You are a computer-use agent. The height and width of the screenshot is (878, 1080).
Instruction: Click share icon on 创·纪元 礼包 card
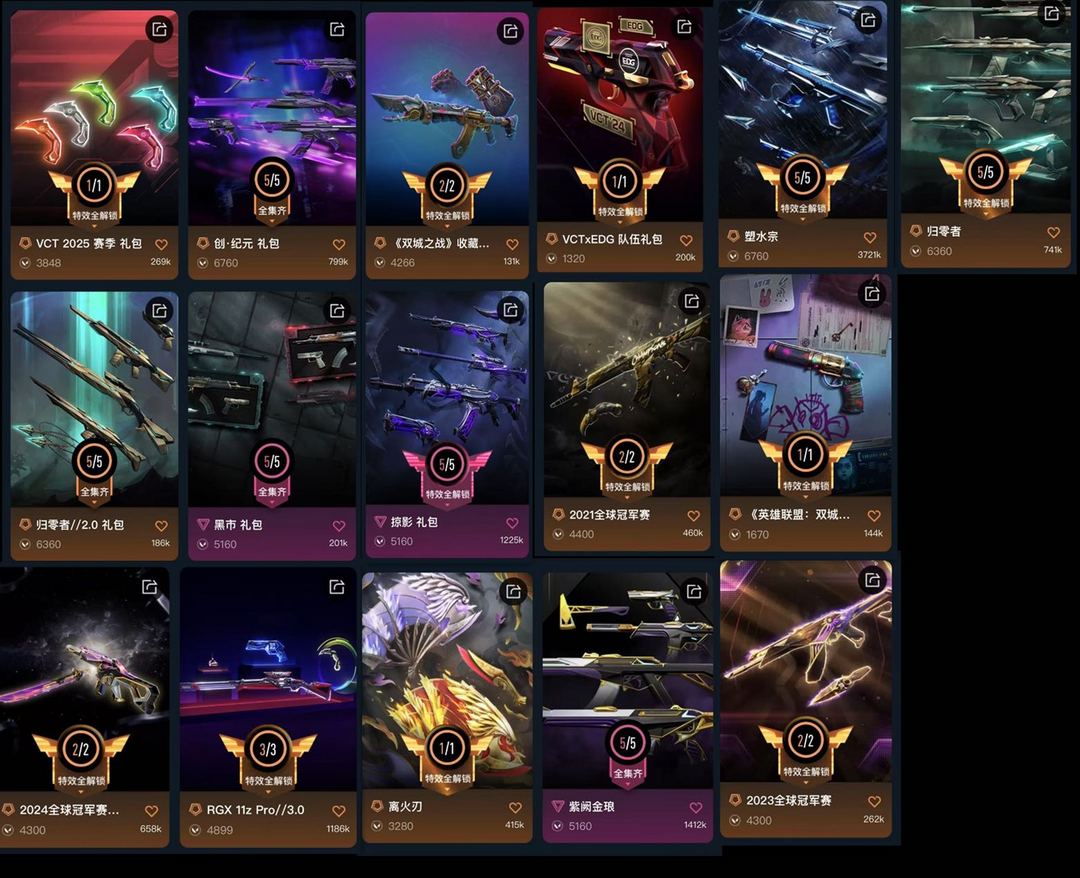click(337, 29)
